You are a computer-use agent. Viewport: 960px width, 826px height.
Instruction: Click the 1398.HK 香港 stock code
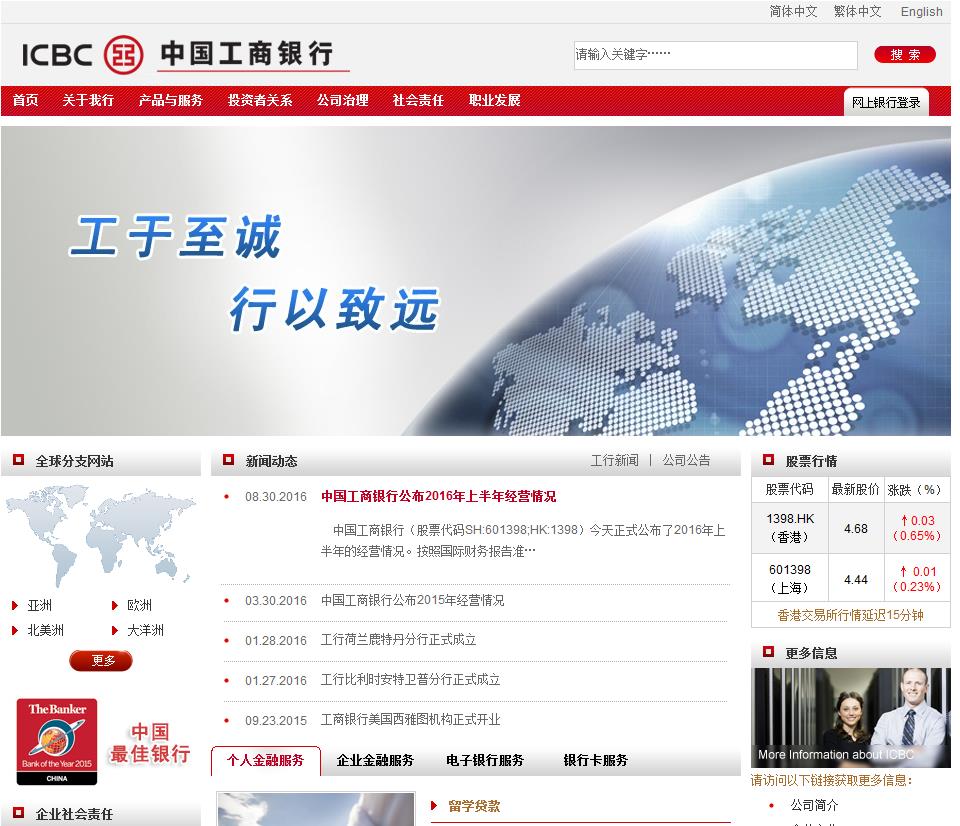click(790, 528)
